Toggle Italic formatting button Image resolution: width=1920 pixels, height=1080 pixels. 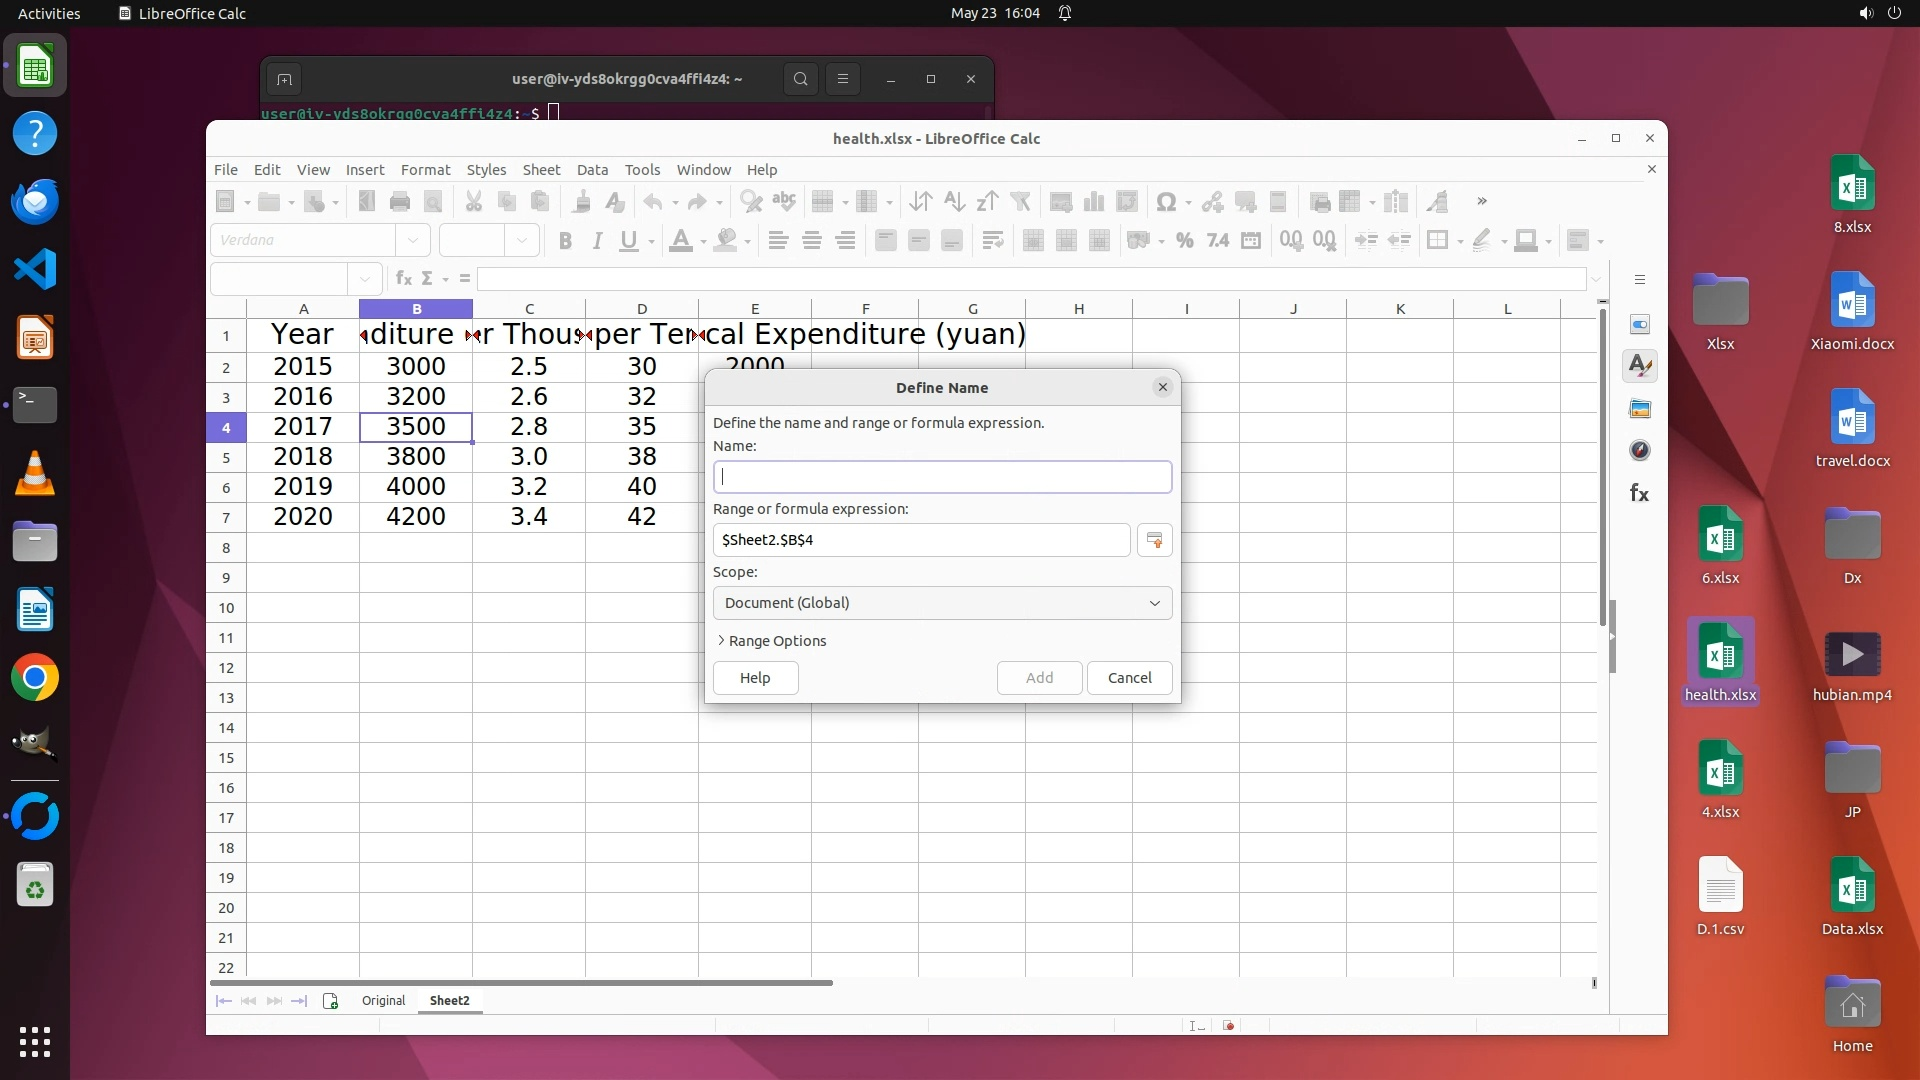click(x=597, y=240)
